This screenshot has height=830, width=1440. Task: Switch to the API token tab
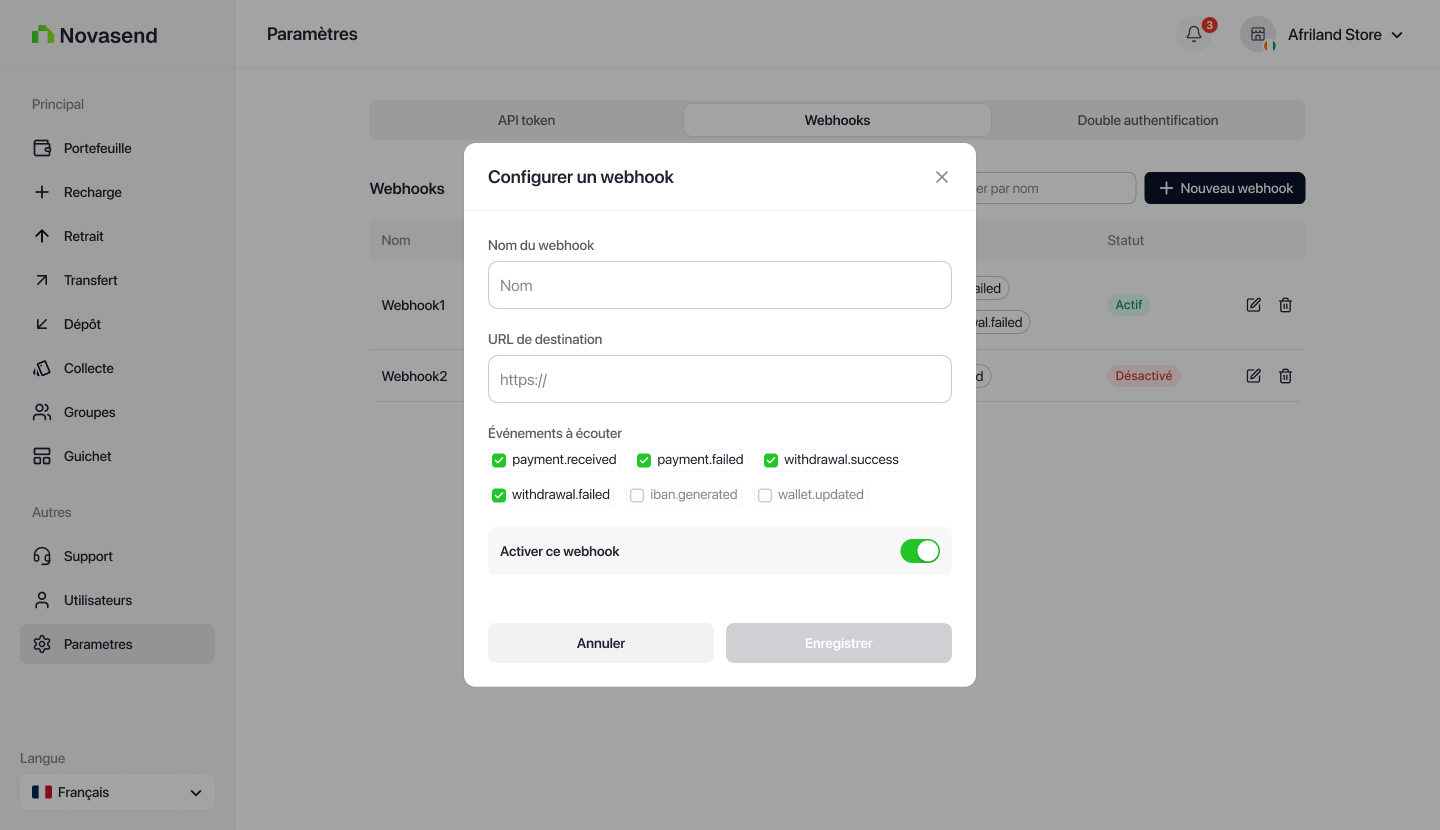pyautogui.click(x=526, y=120)
